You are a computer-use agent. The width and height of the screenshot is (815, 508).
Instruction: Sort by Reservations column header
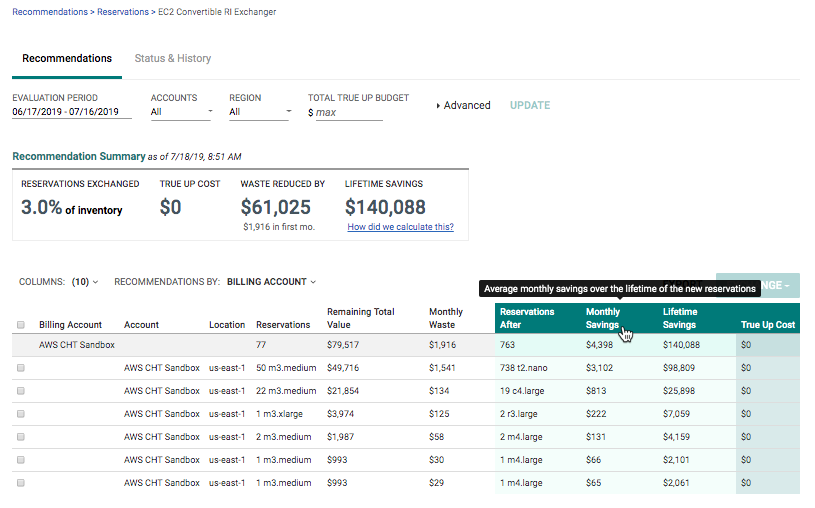(x=283, y=325)
